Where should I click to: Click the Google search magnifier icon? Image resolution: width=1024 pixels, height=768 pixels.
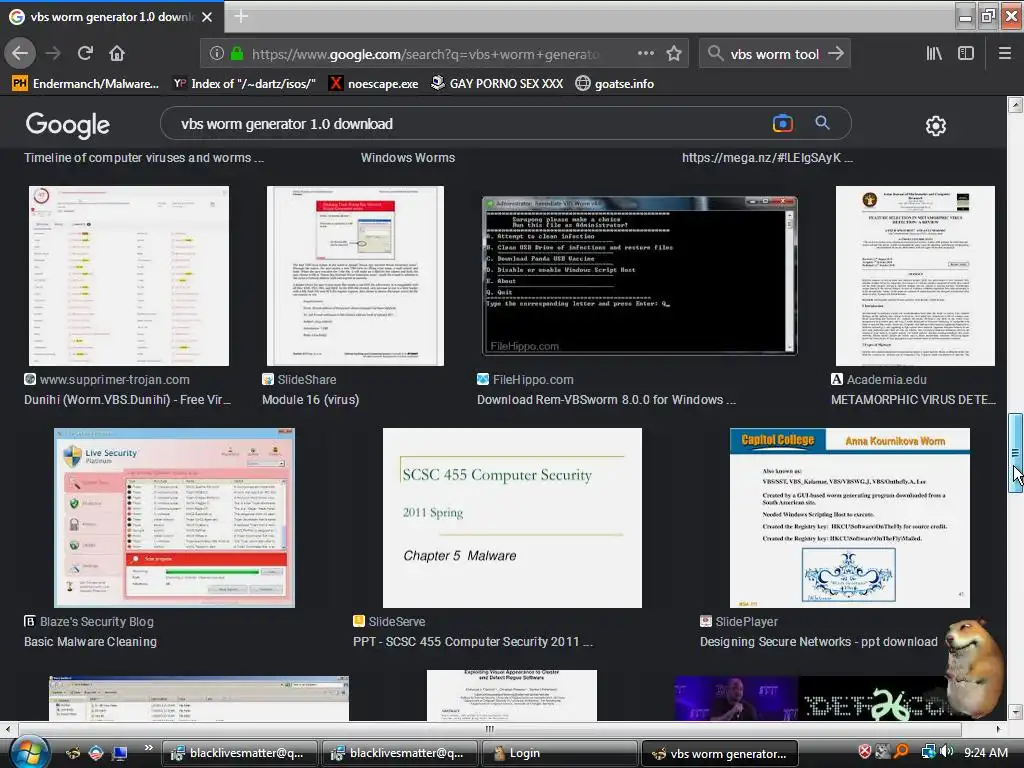(822, 123)
